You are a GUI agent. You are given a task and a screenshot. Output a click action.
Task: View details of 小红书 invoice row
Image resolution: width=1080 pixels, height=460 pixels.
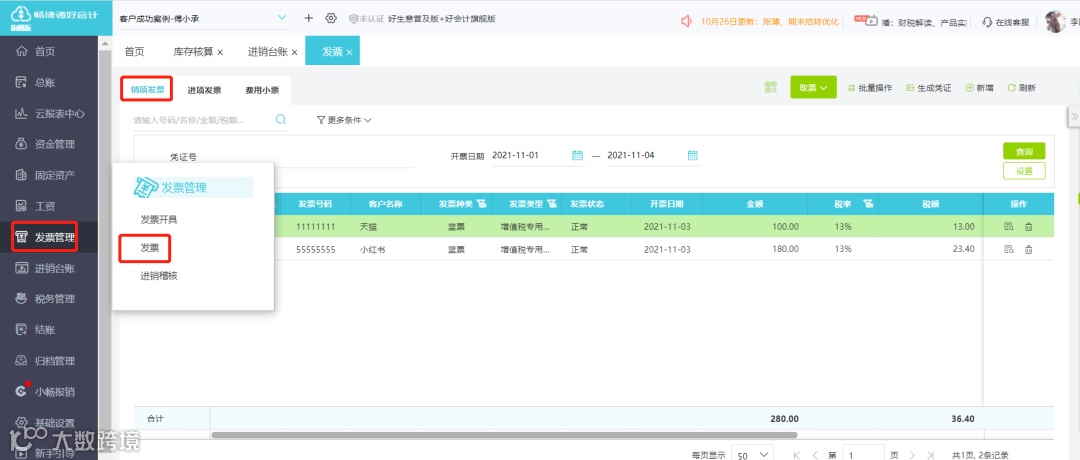(1008, 249)
